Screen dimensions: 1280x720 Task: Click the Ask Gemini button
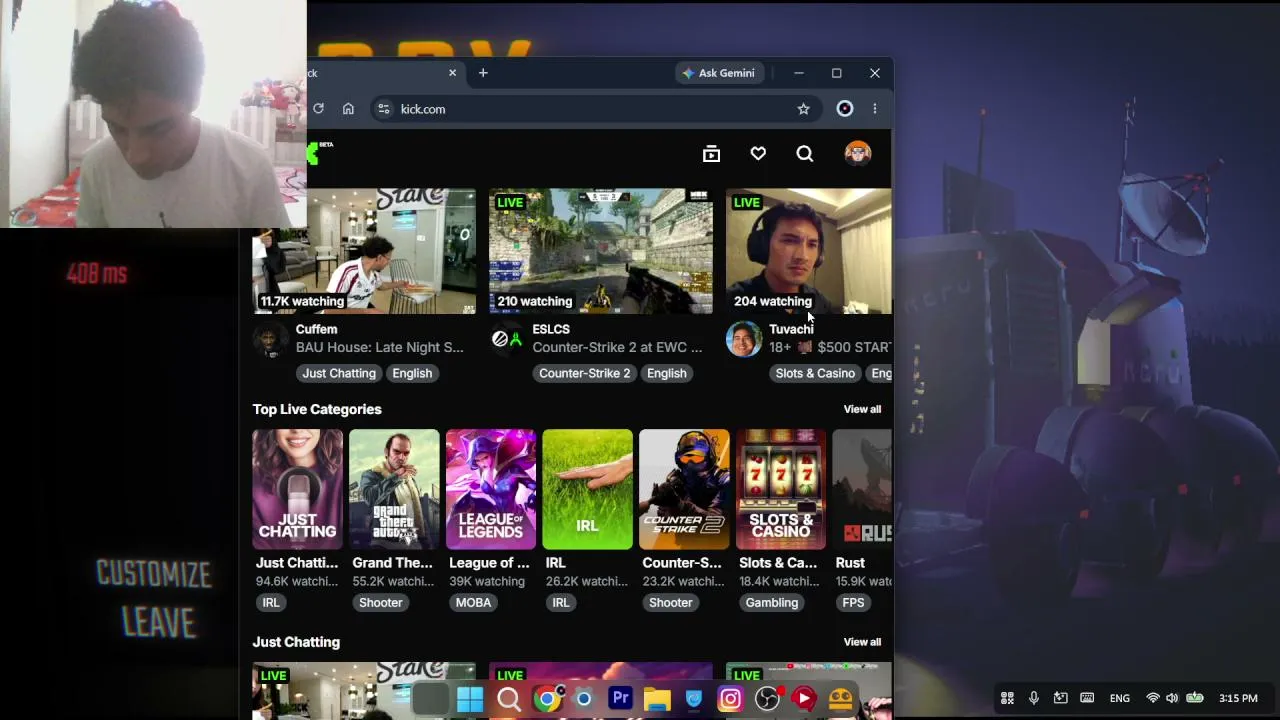pos(718,73)
